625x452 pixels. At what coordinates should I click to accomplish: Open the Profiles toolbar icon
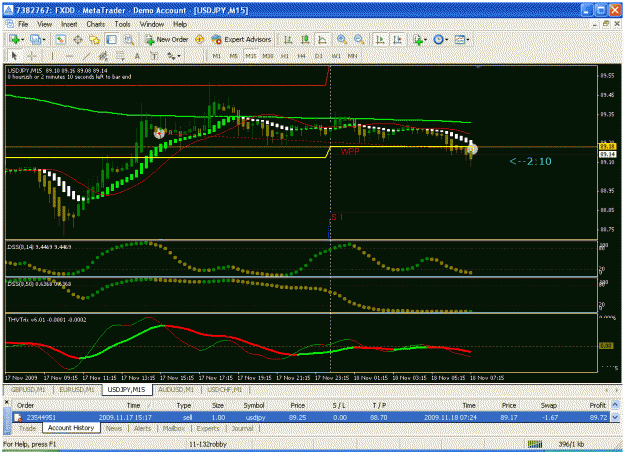[x=35, y=39]
